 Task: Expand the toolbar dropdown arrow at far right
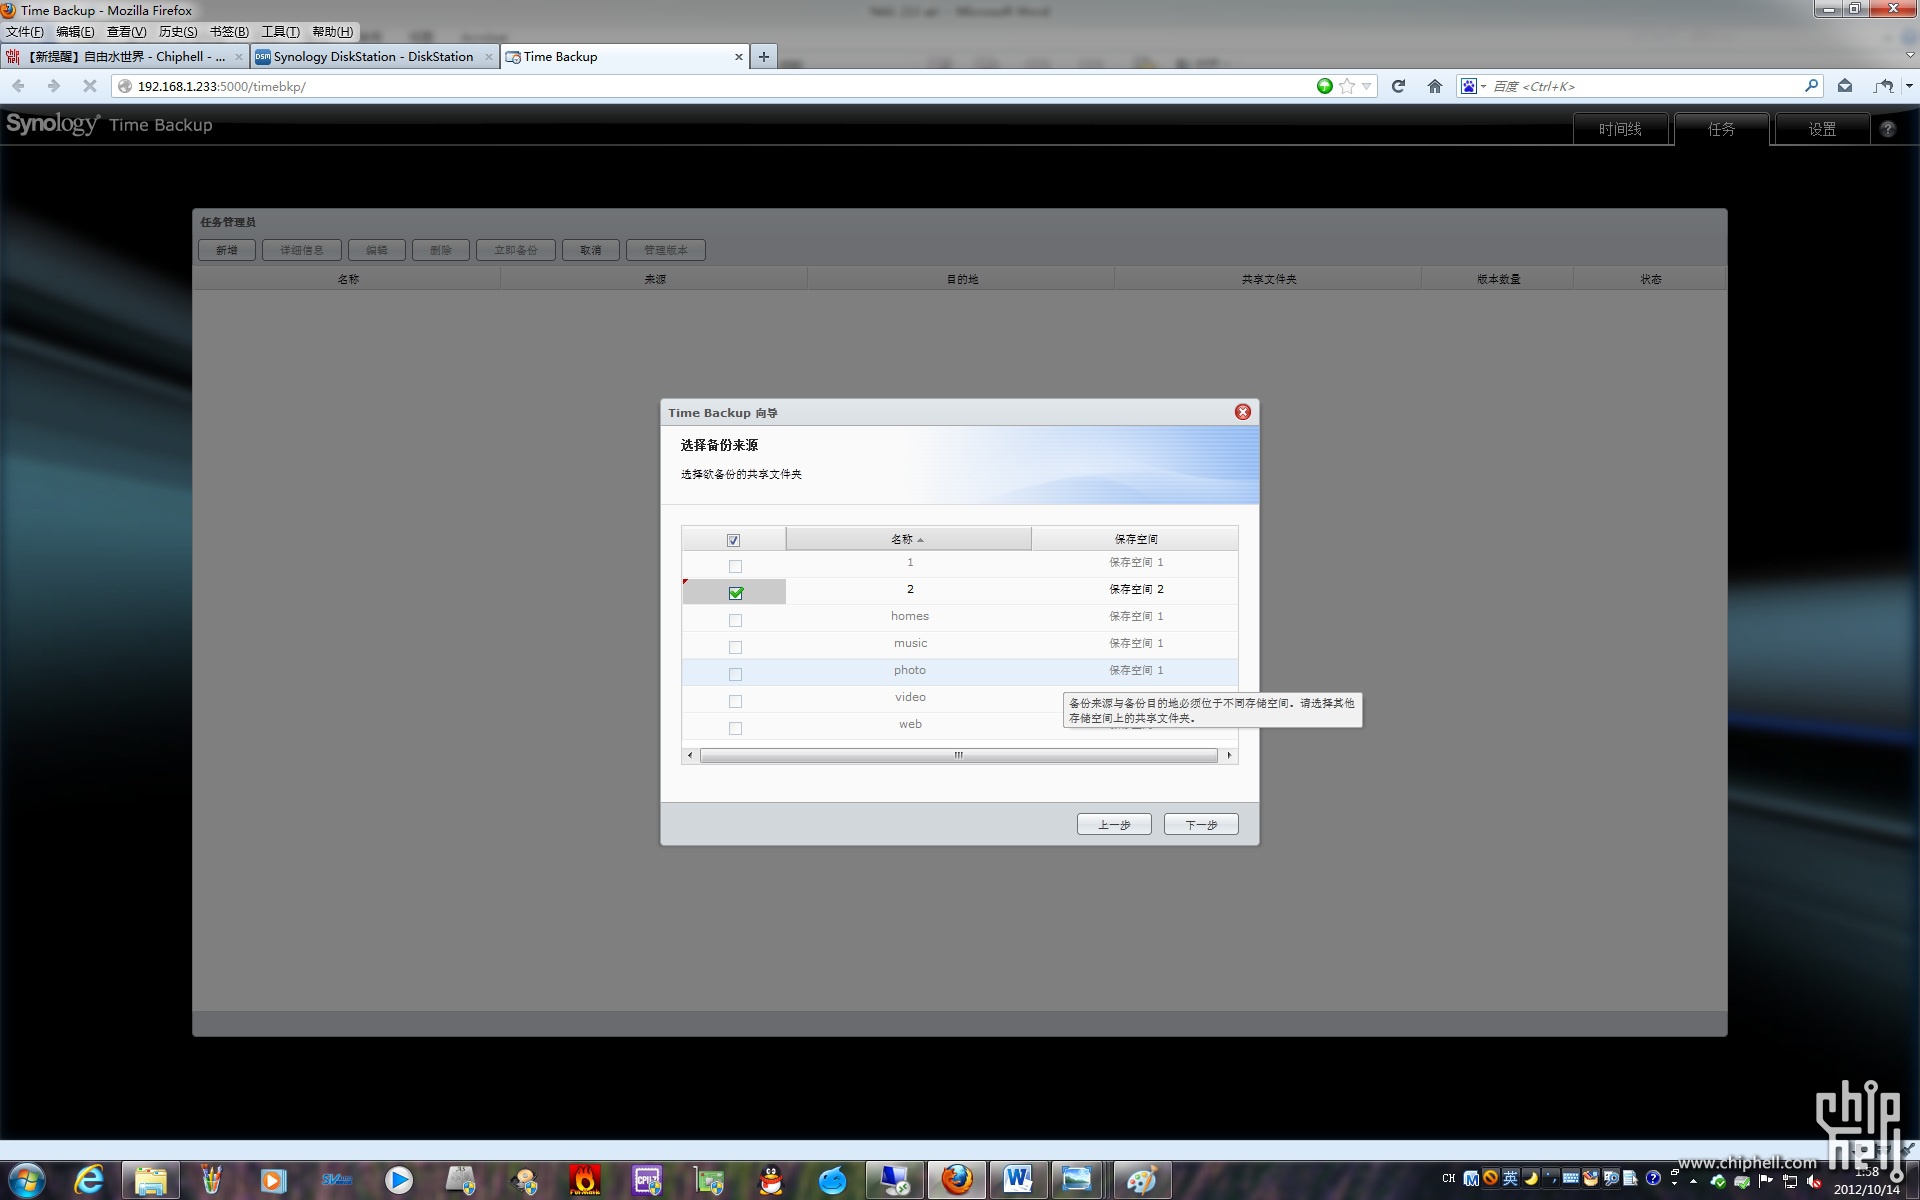pyautogui.click(x=1909, y=86)
